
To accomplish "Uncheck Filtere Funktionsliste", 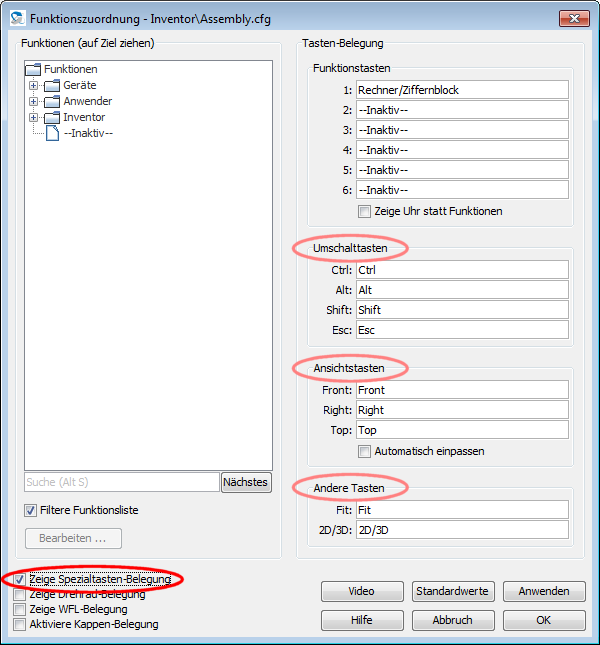I will coord(31,511).
